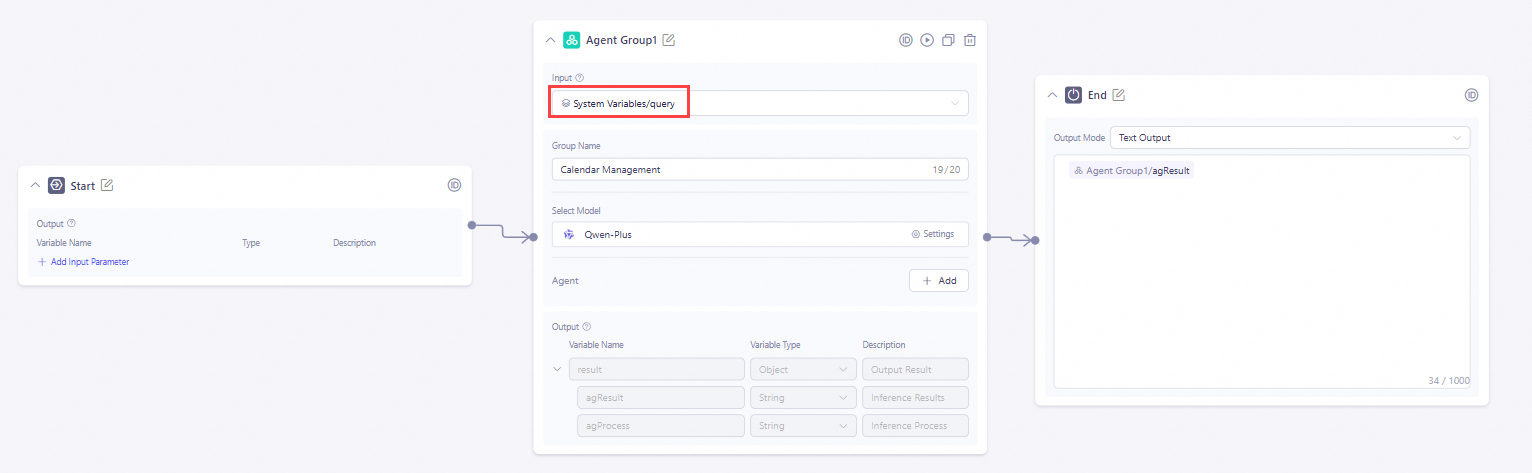Collapse the result output variable row
The width and height of the screenshot is (1532, 473).
(x=558, y=369)
